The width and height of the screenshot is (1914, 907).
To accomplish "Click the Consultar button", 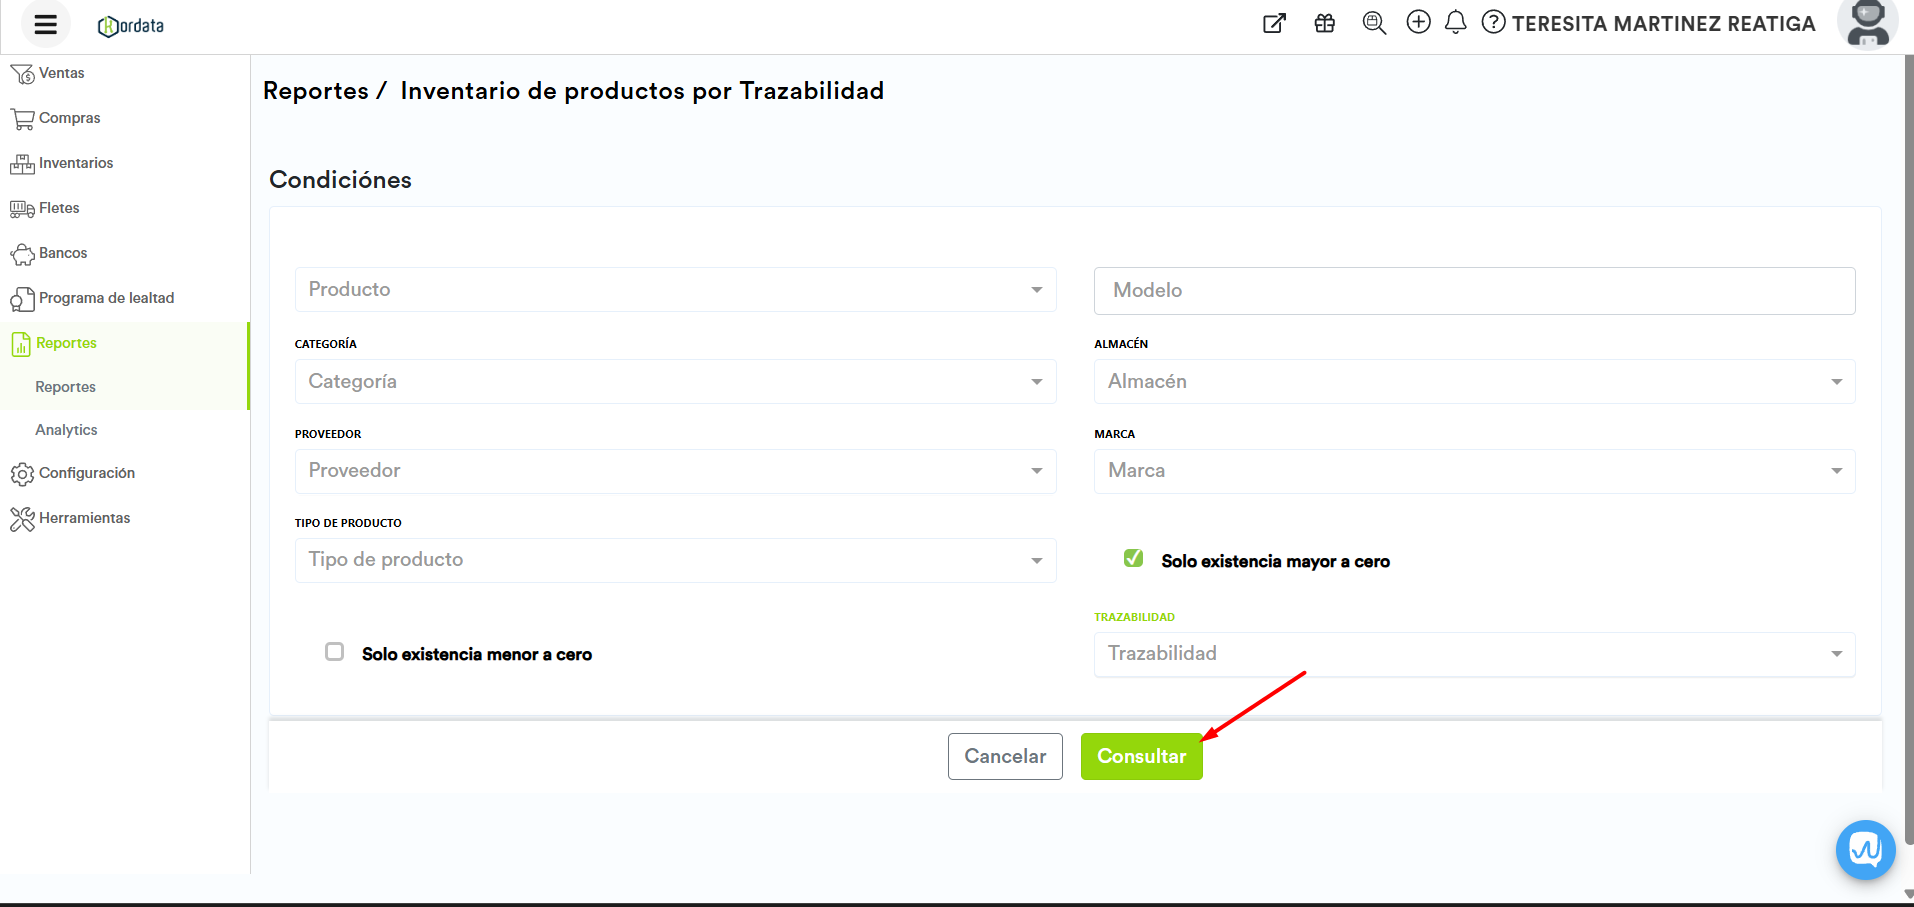I will tap(1141, 756).
